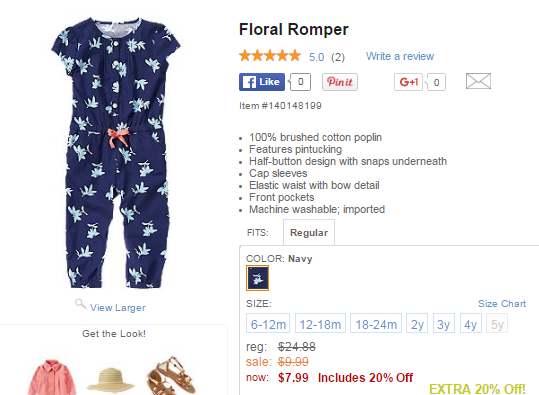Choose size 4y option

(x=471, y=323)
